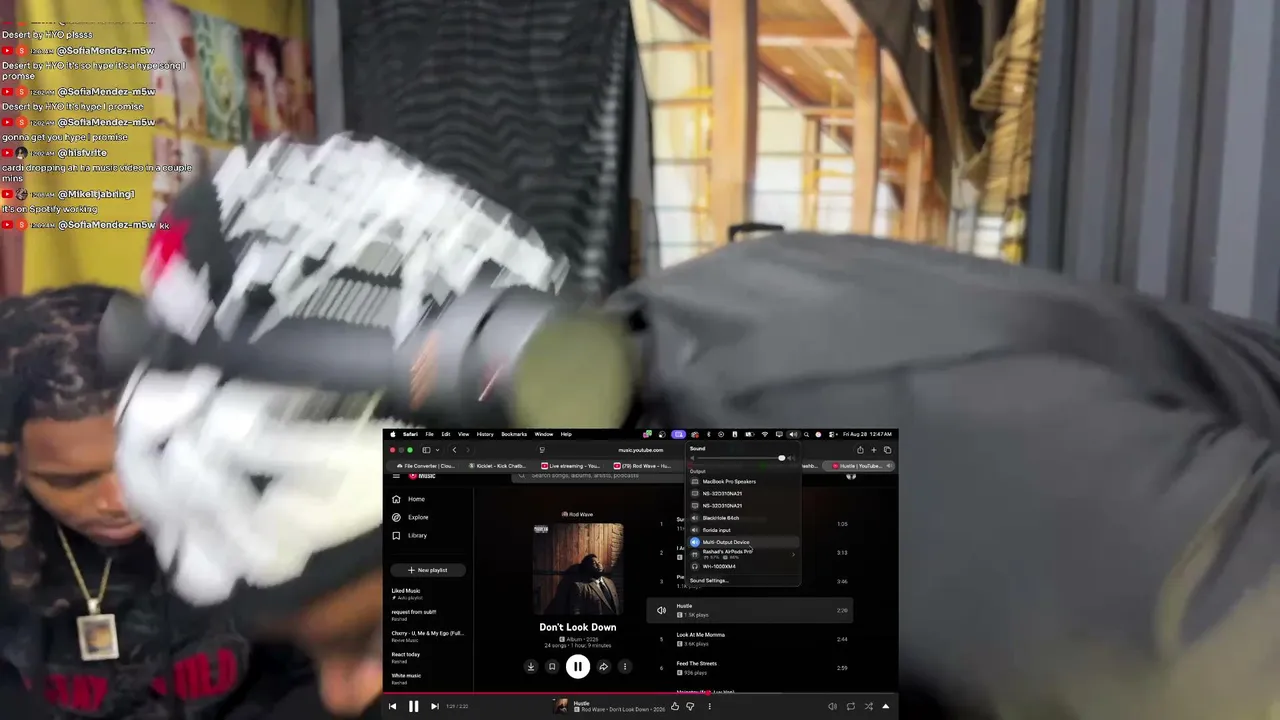Viewport: 1280px width, 720px height.
Task: Dislike the current song Hustle
Action: (x=690, y=706)
